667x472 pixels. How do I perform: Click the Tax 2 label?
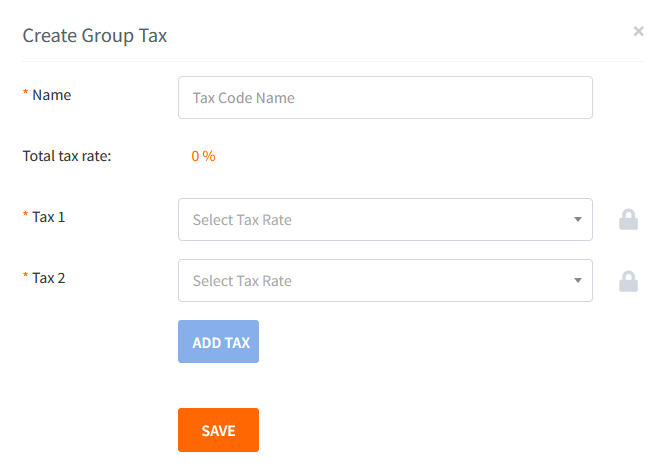coord(49,278)
